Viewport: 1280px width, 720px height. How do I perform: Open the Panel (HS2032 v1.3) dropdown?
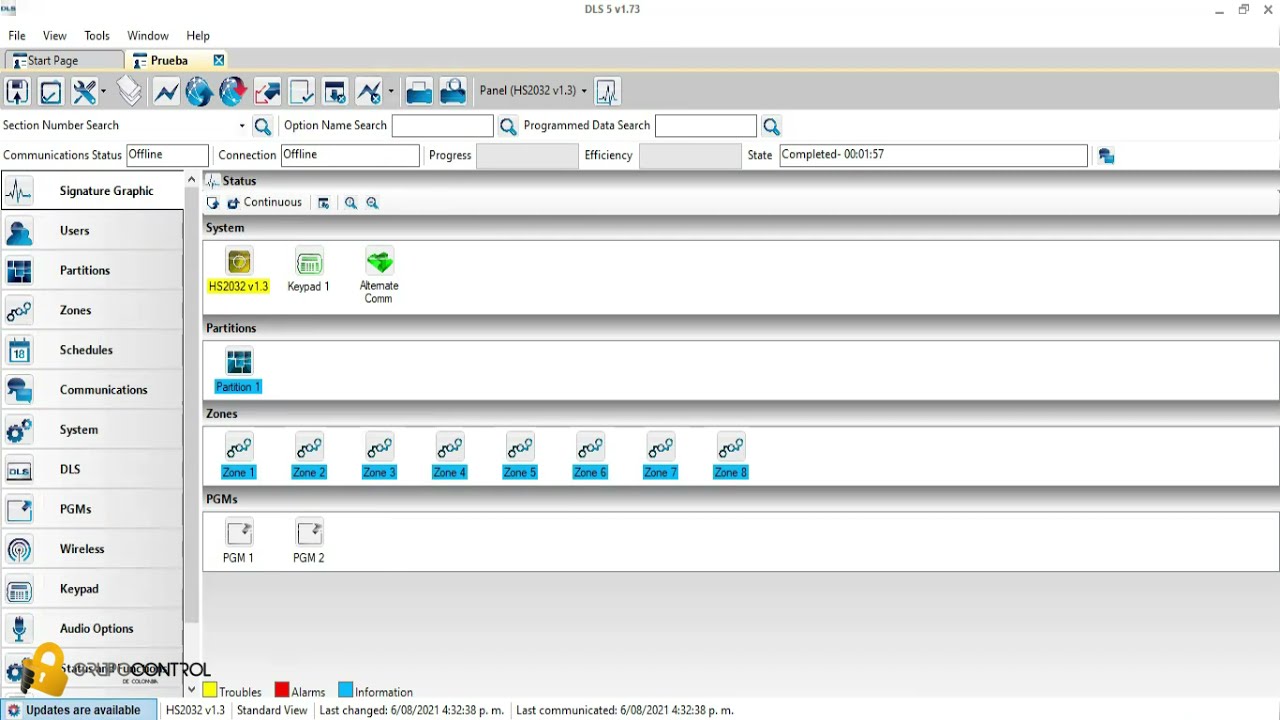coord(533,91)
